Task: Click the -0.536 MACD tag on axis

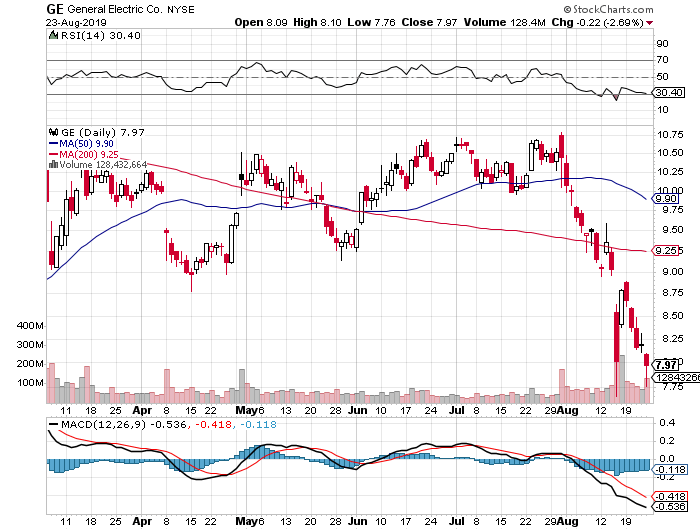Action: [x=670, y=507]
